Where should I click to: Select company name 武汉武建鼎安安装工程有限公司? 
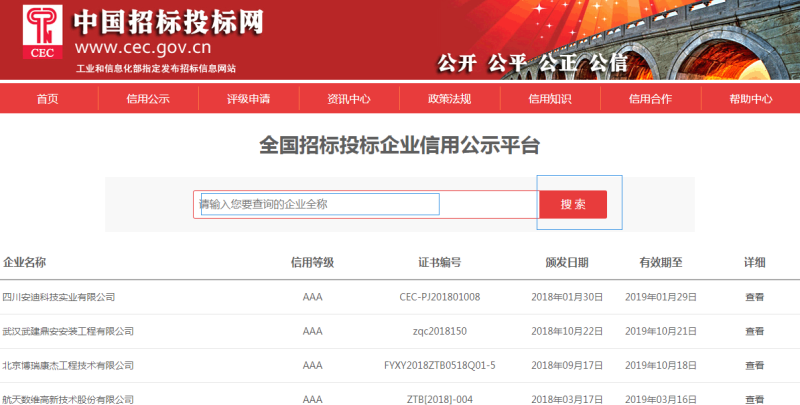pos(68,331)
